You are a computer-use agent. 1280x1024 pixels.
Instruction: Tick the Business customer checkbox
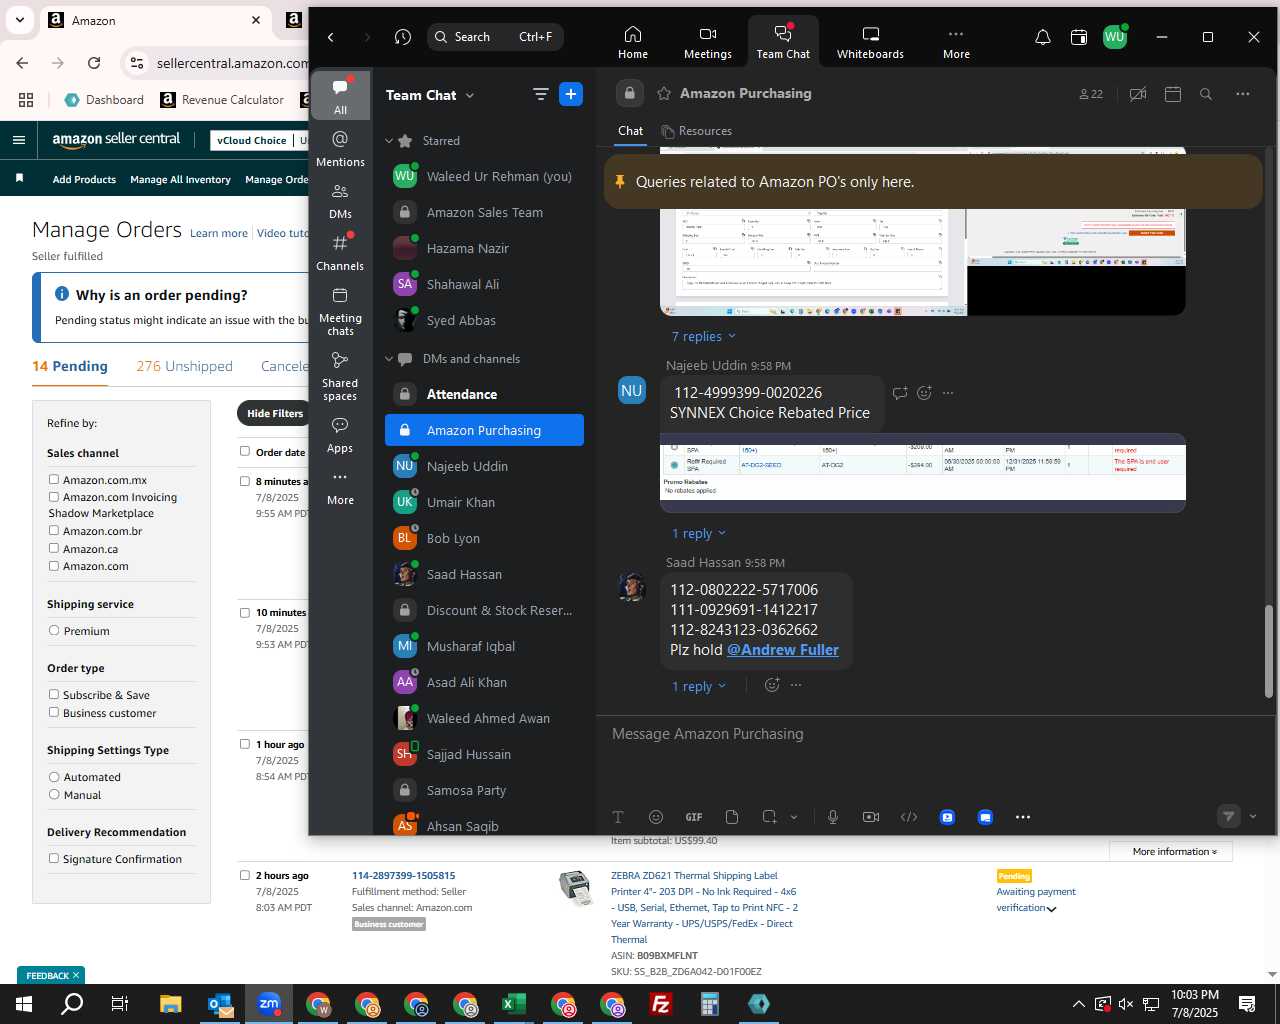(54, 713)
